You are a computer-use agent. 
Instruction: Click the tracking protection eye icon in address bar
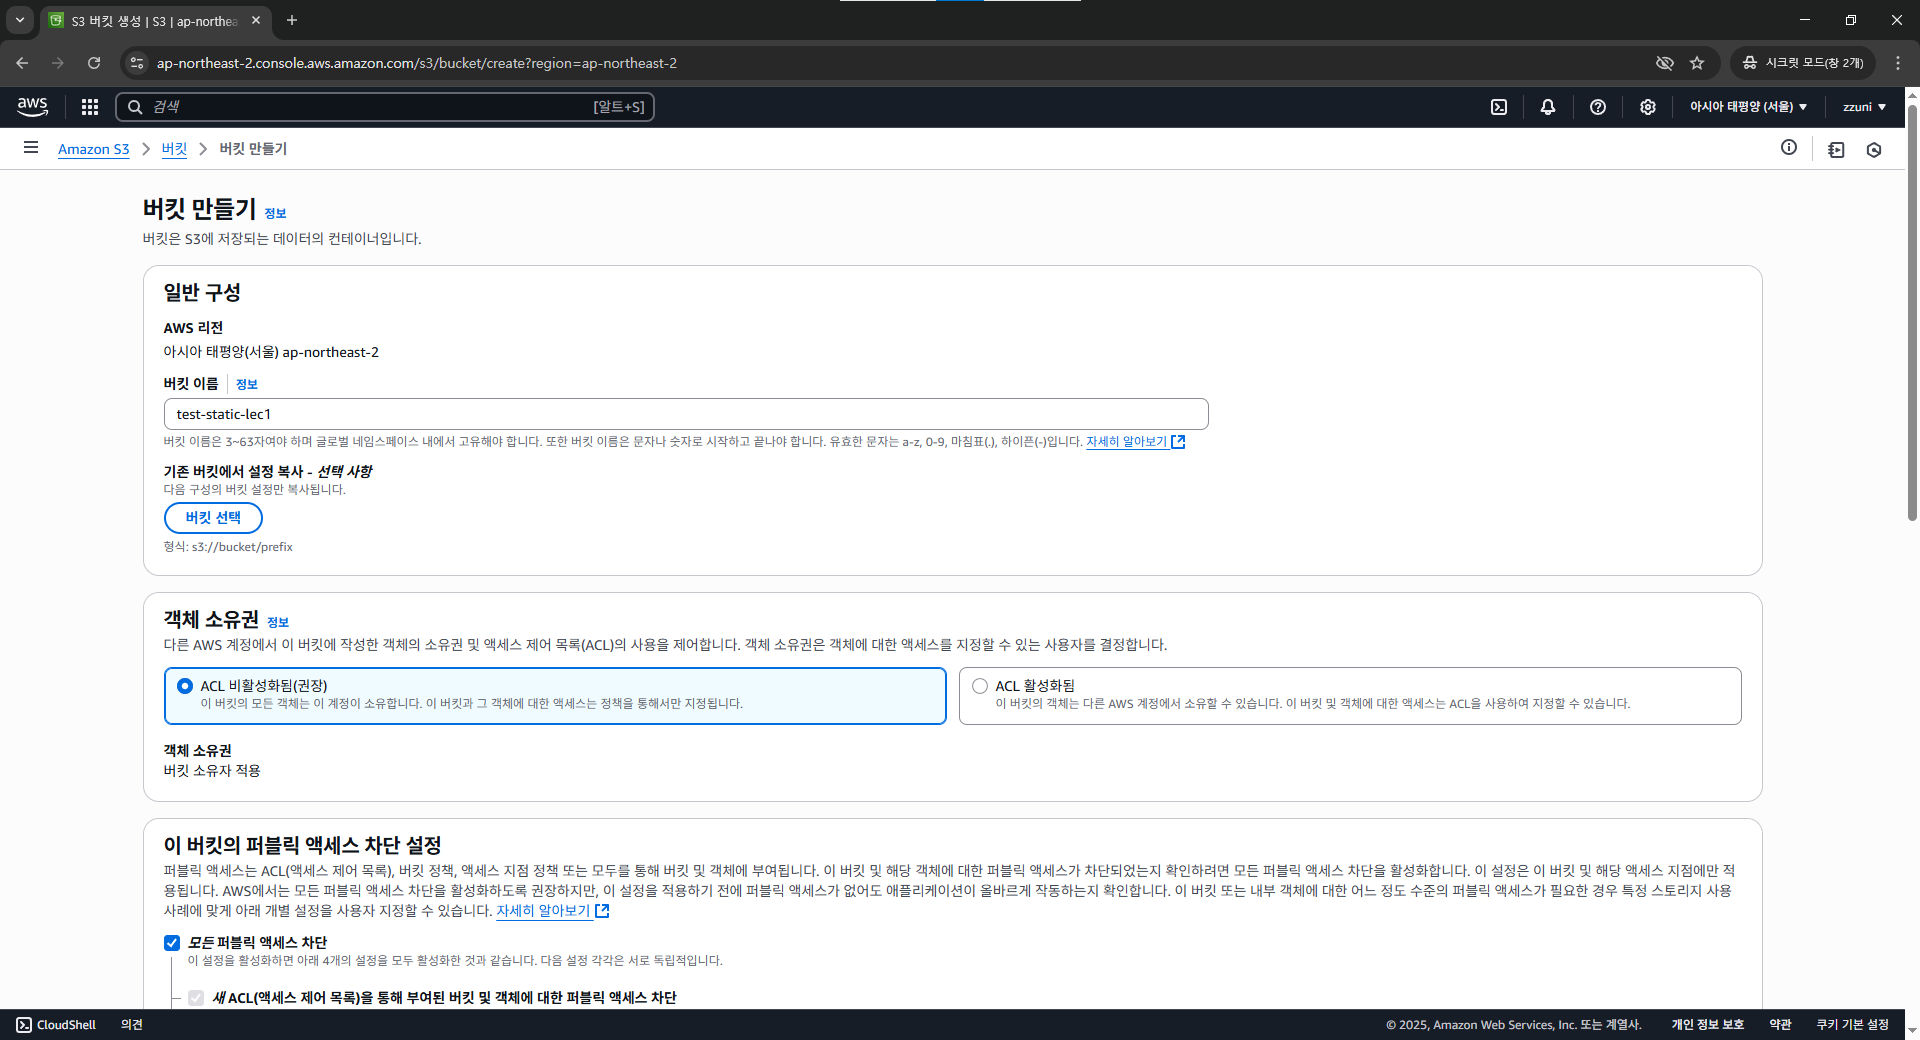coord(1664,63)
